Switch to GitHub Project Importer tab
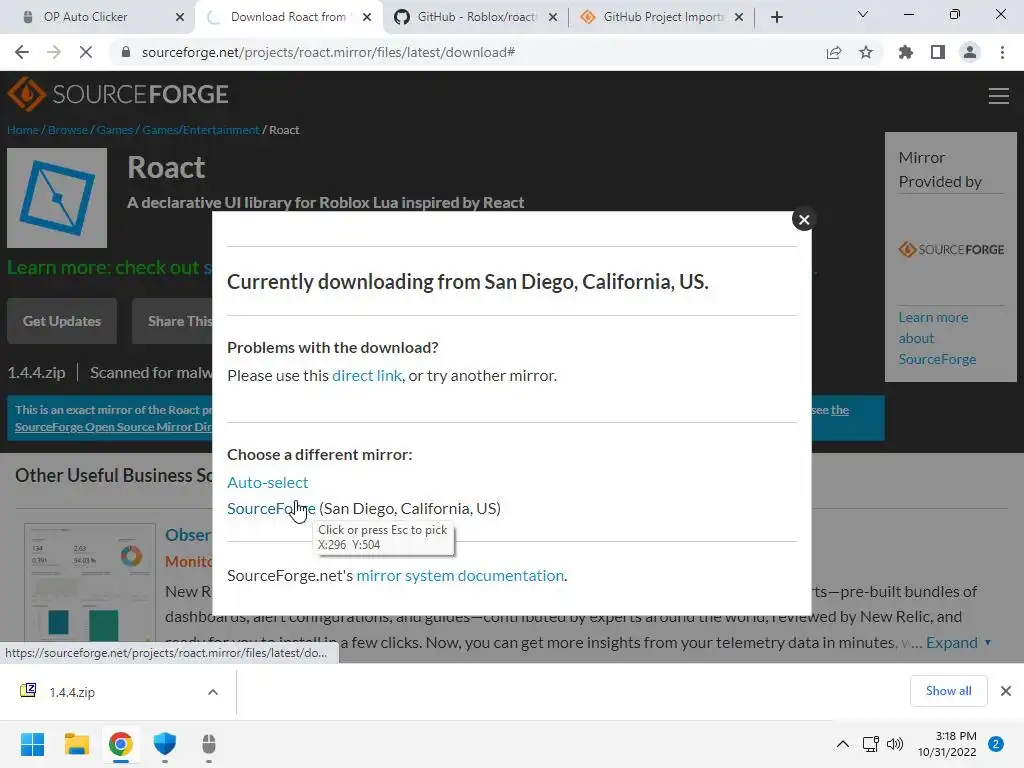Screen dimensions: 1024x768 pyautogui.click(x=664, y=17)
